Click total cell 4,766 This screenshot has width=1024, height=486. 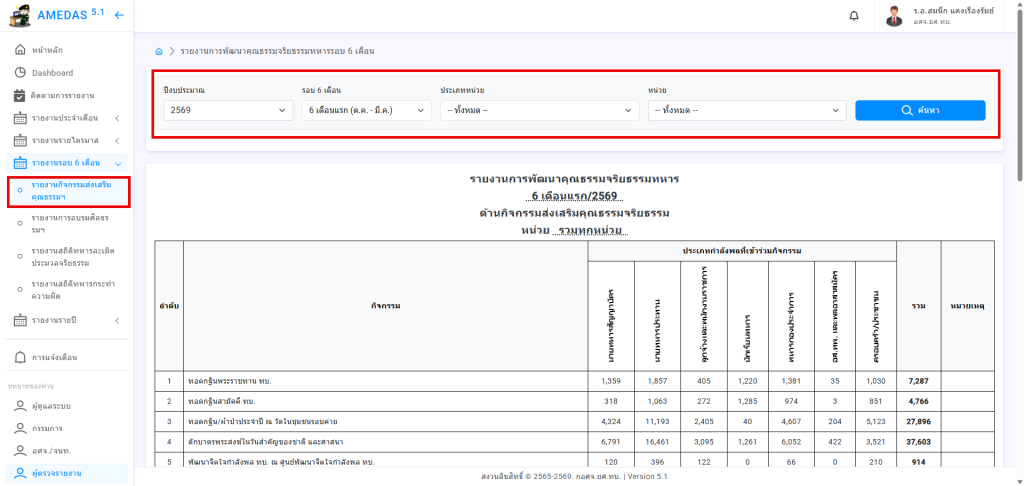pyautogui.click(x=918, y=400)
